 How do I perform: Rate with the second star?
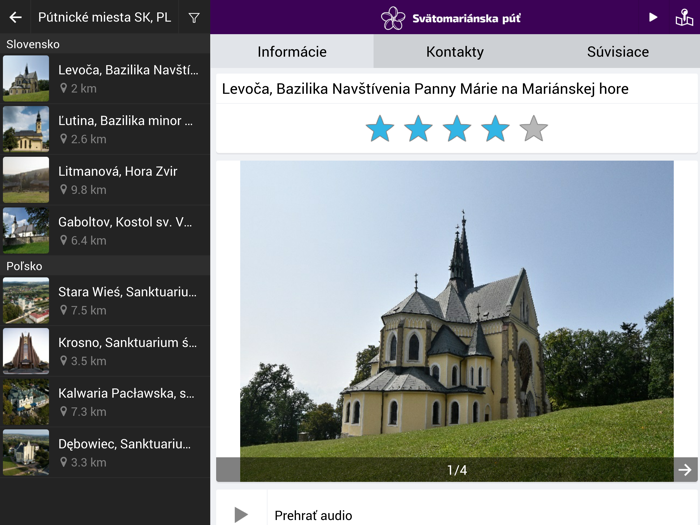418,129
